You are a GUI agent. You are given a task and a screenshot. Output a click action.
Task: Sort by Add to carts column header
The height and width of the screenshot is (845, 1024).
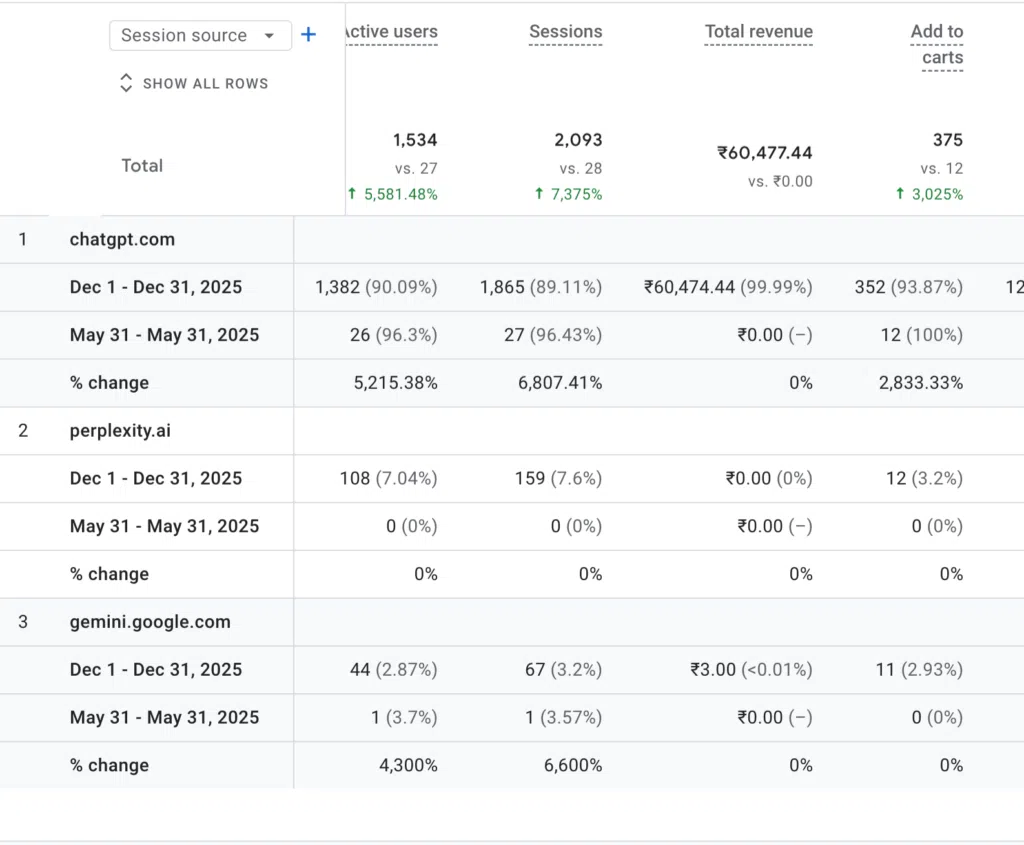(x=937, y=44)
